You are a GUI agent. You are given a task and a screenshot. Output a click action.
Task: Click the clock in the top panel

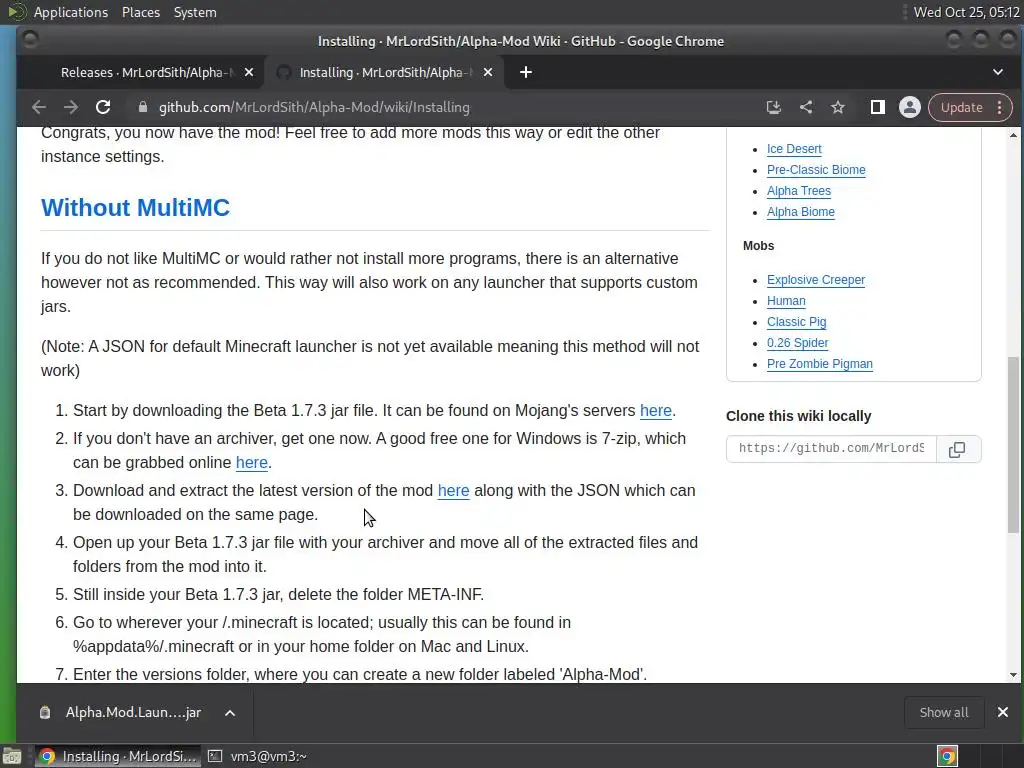pos(966,12)
